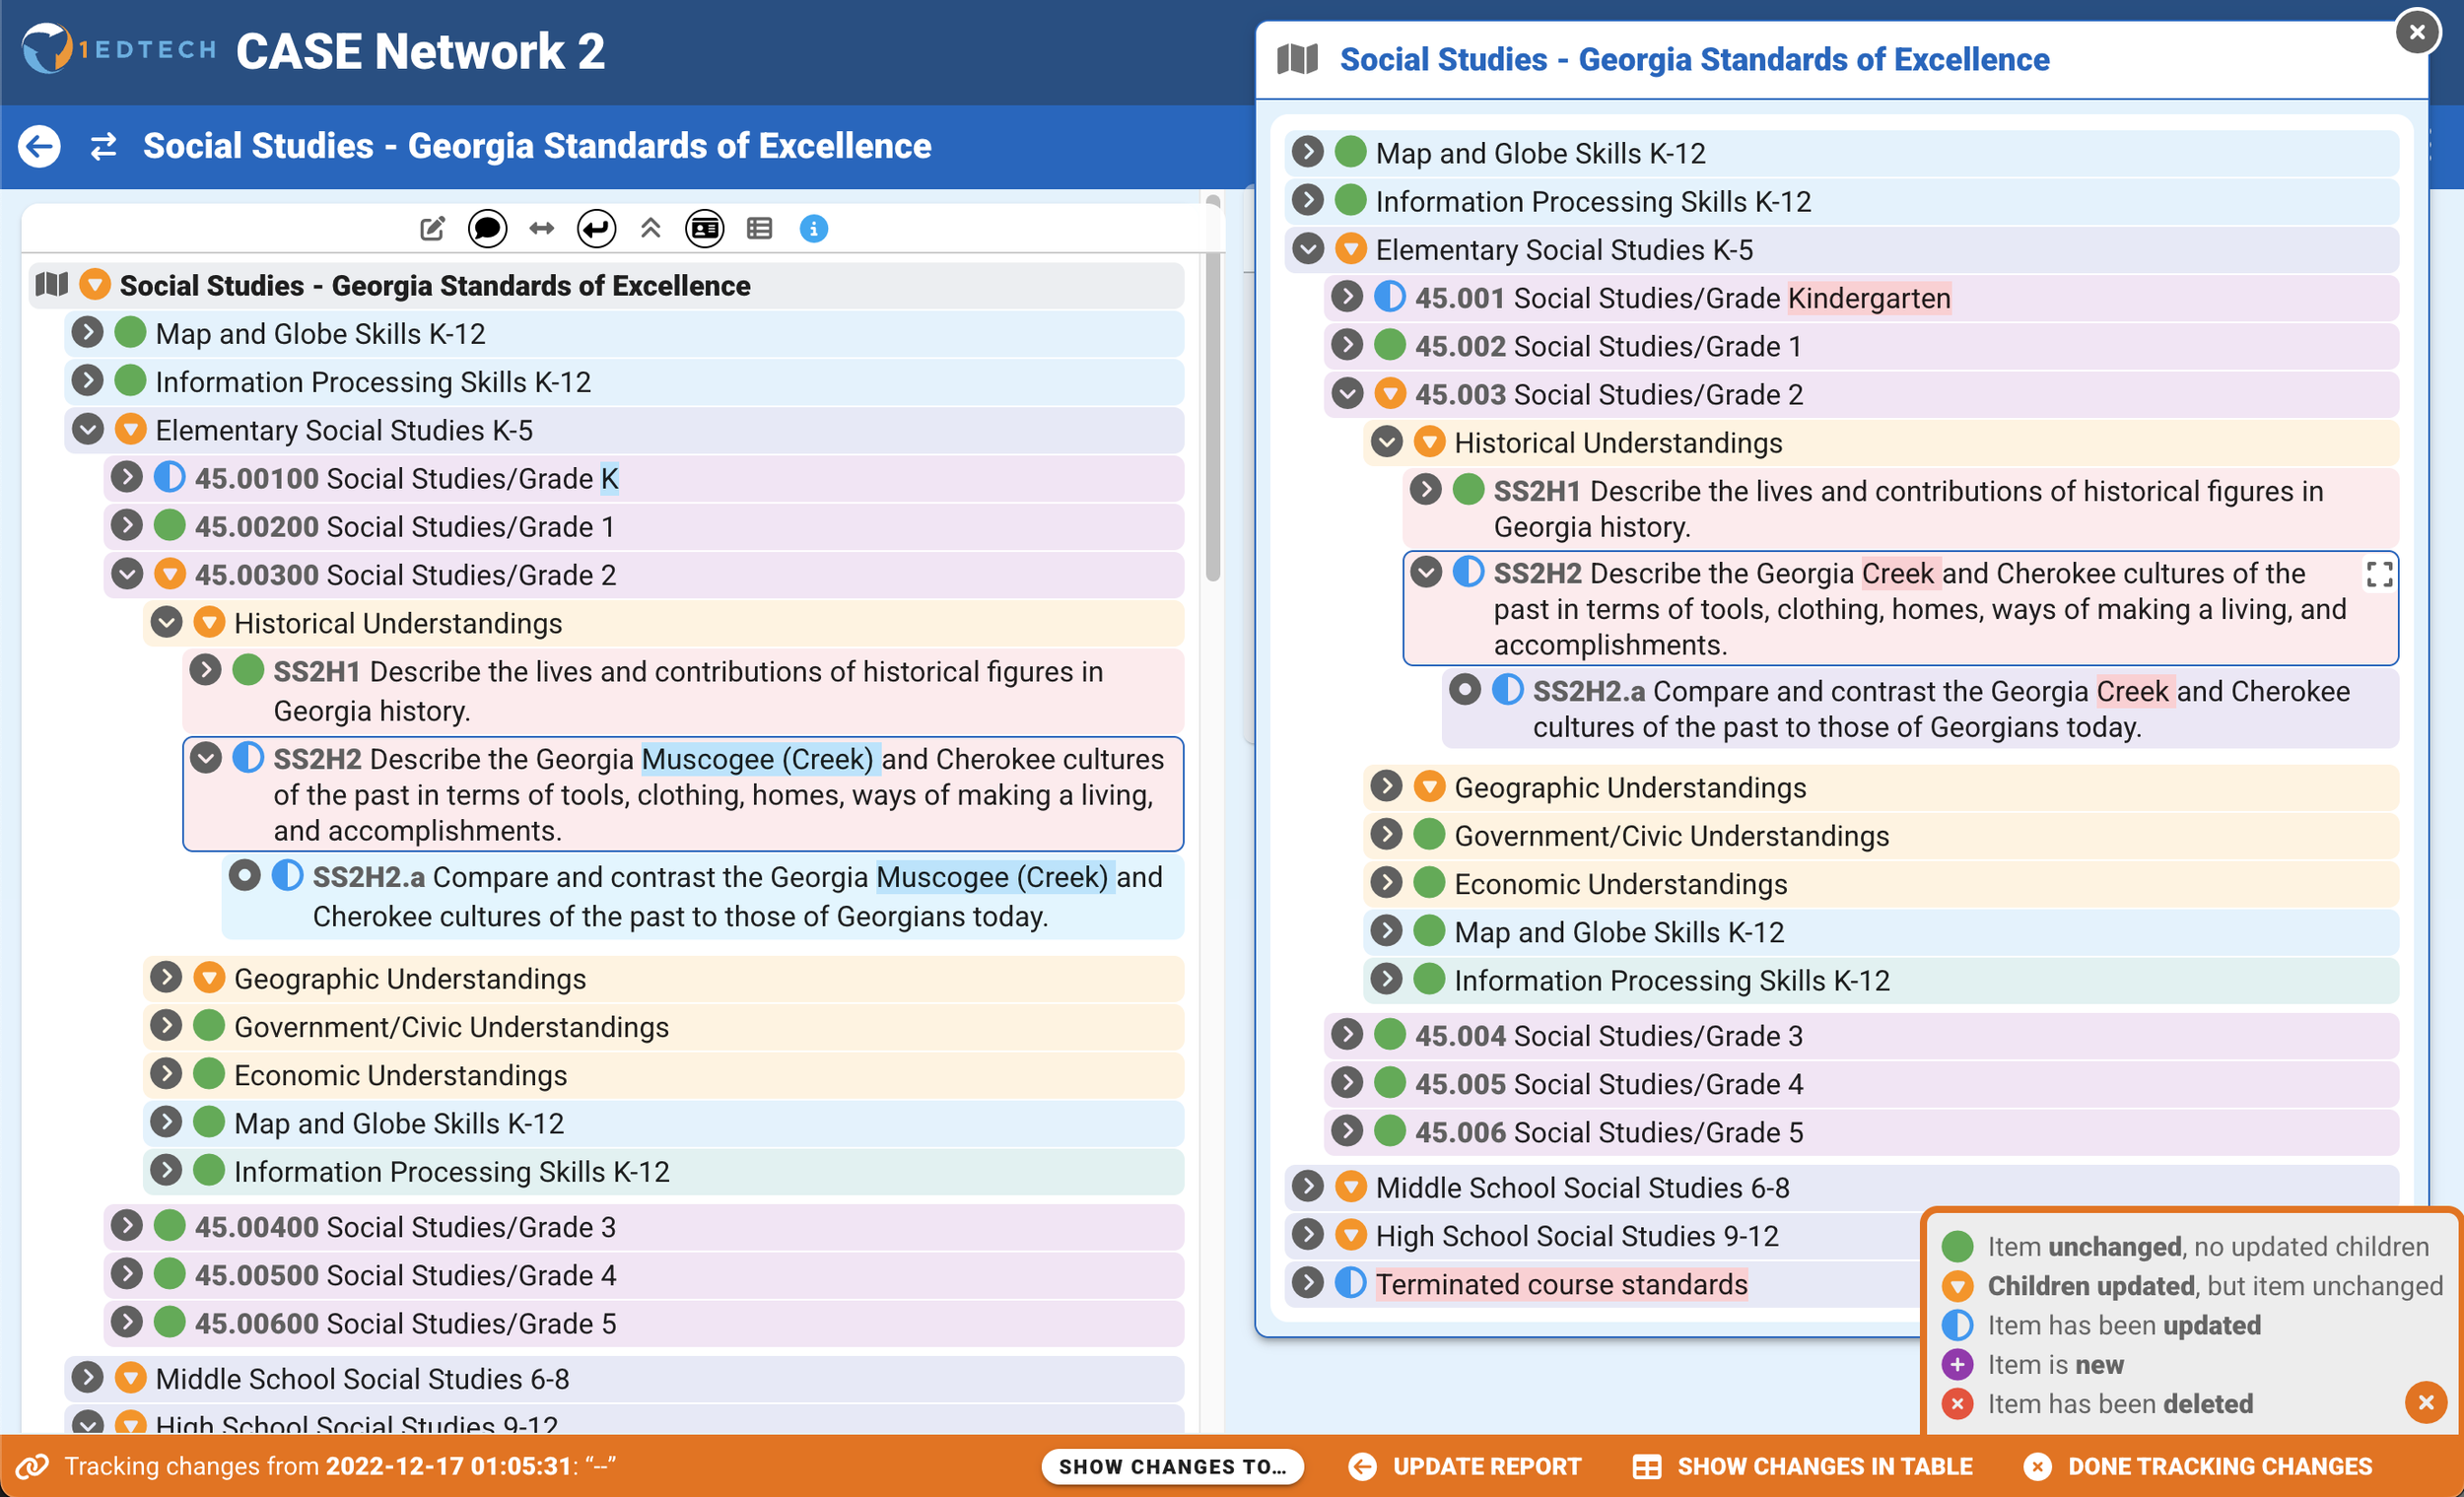Expand right 45.001 Social Studies/Grade Kindergarten
This screenshot has height=1497, width=2464.
pyautogui.click(x=1347, y=297)
